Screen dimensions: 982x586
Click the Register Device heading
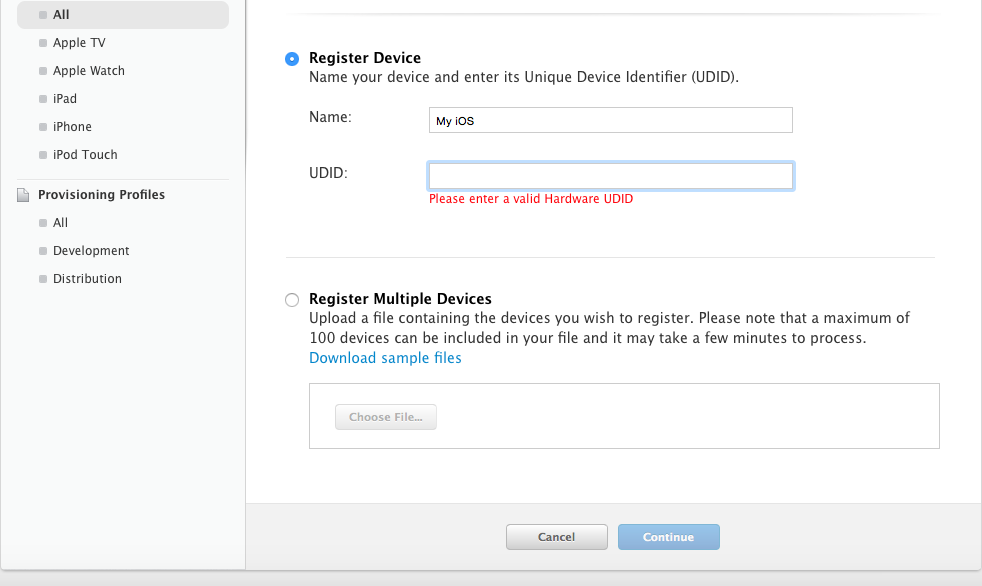pyautogui.click(x=365, y=58)
